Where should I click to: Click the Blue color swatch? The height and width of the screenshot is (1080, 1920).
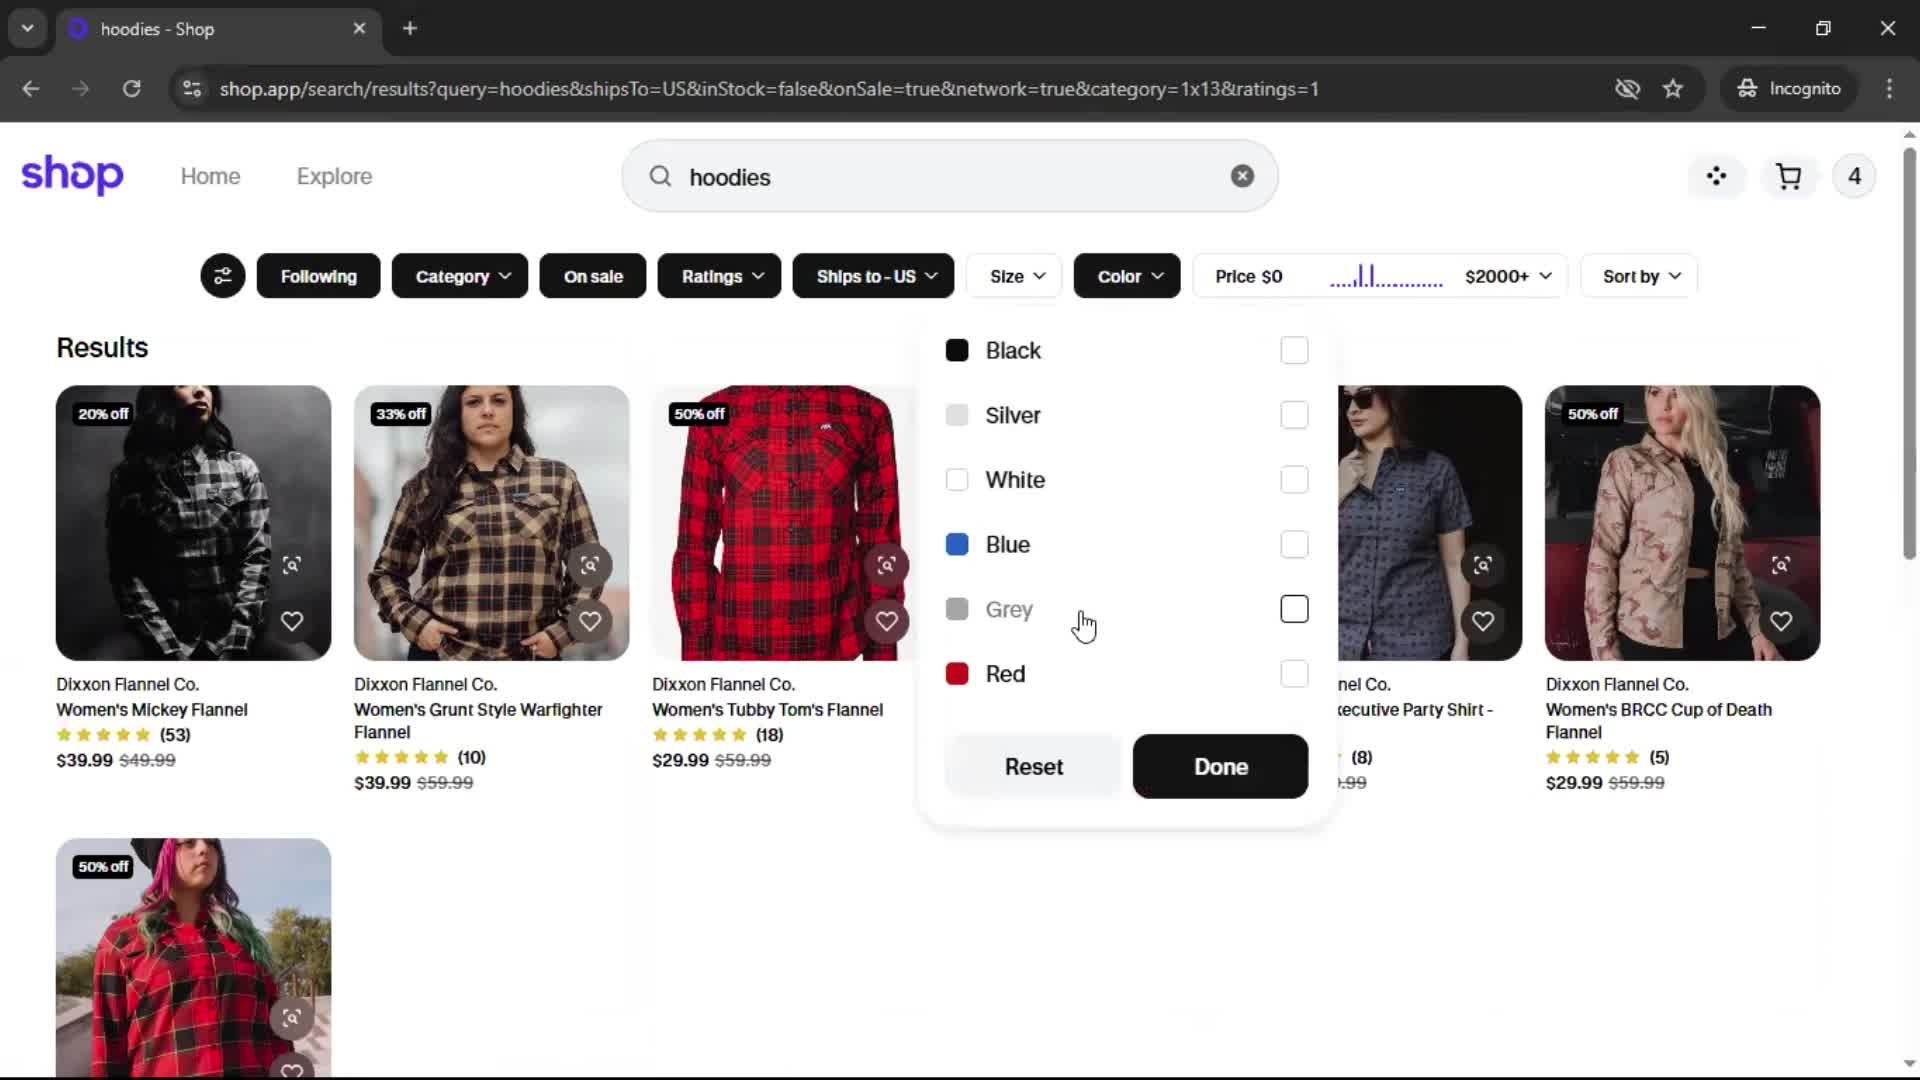click(957, 545)
